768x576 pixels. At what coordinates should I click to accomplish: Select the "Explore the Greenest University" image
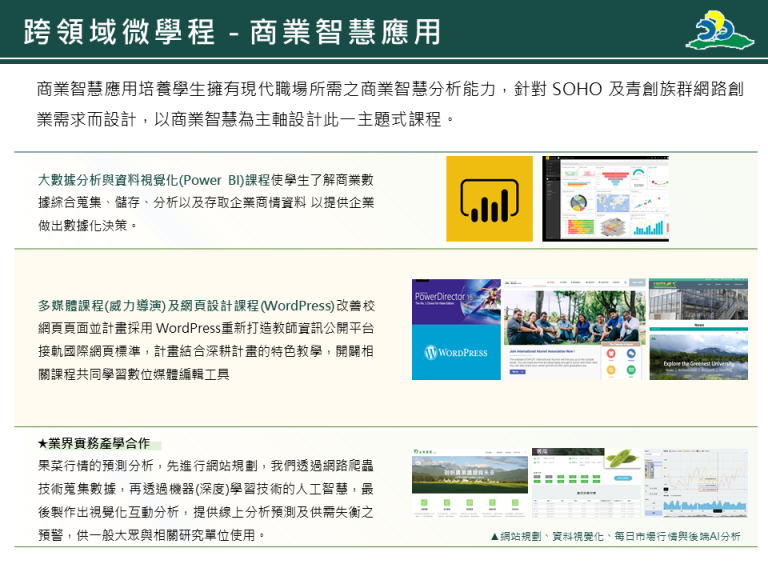[698, 350]
